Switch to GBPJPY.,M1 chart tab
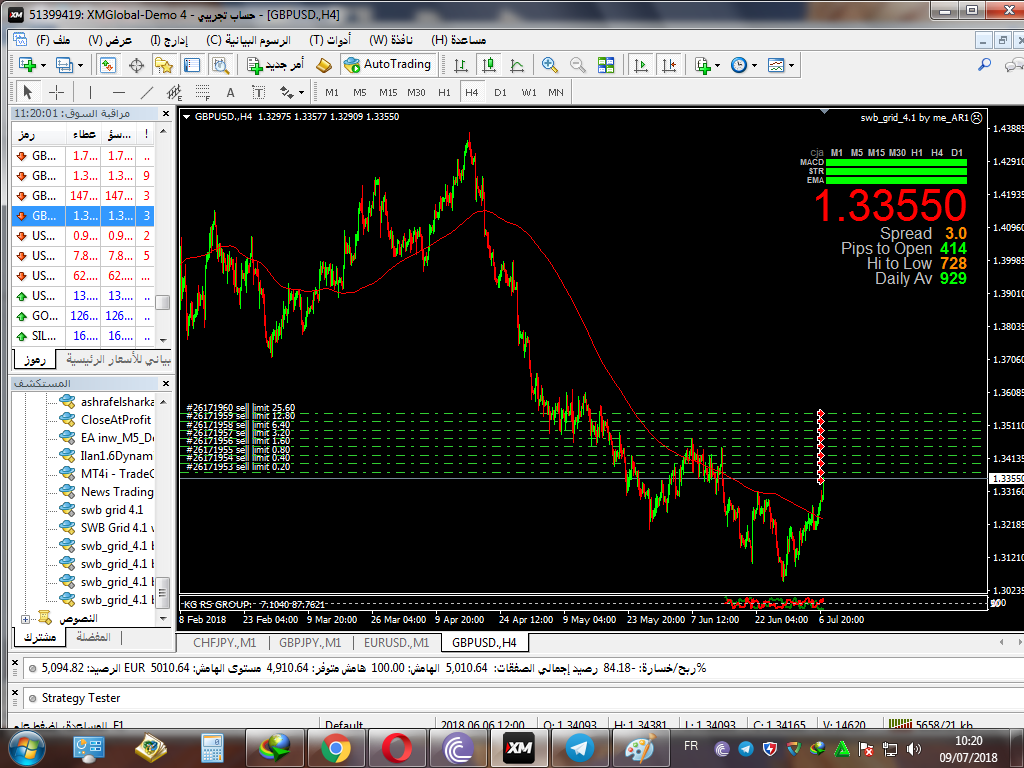Viewport: 1024px width, 768px height. (310, 643)
